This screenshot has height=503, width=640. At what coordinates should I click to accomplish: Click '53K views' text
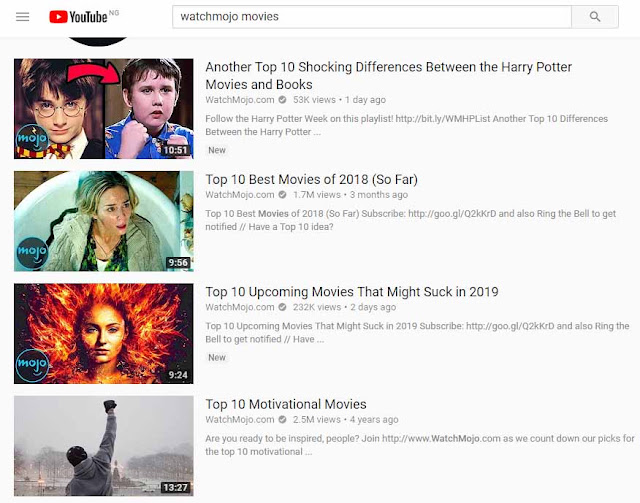pos(314,100)
